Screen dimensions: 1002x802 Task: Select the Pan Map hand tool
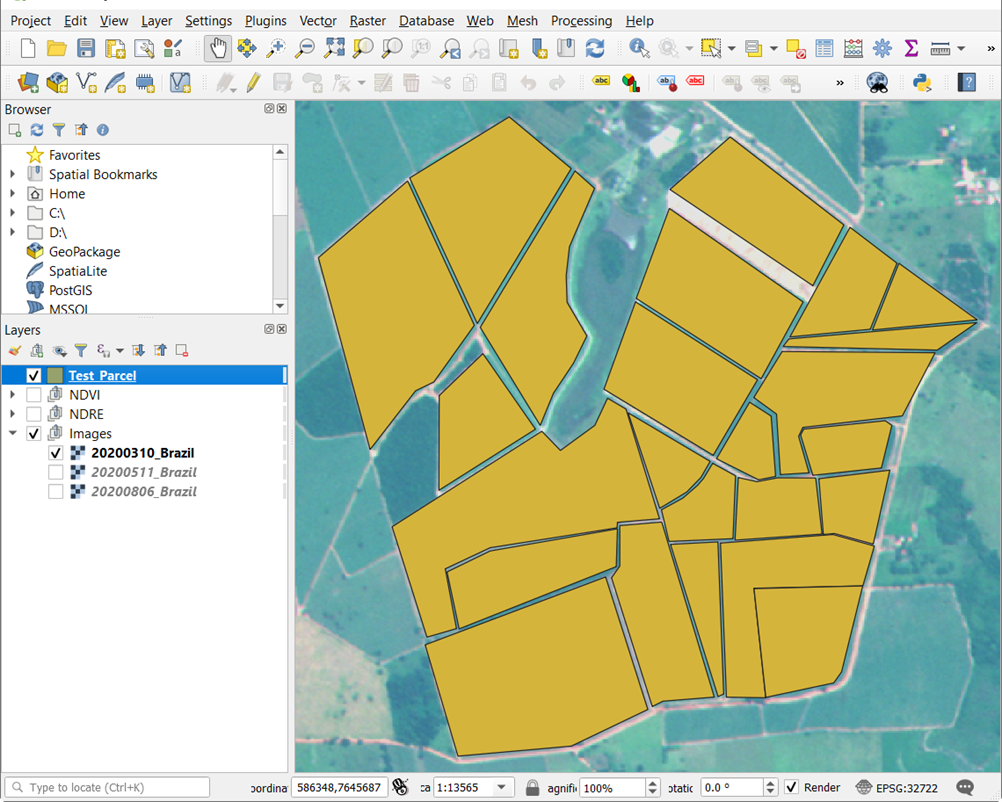click(217, 48)
